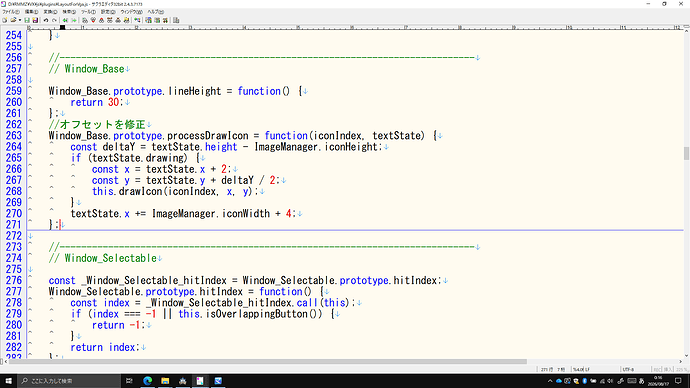This screenshot has width=690, height=388.
Task: Show hidden system tray icons
Action: (x=550, y=381)
